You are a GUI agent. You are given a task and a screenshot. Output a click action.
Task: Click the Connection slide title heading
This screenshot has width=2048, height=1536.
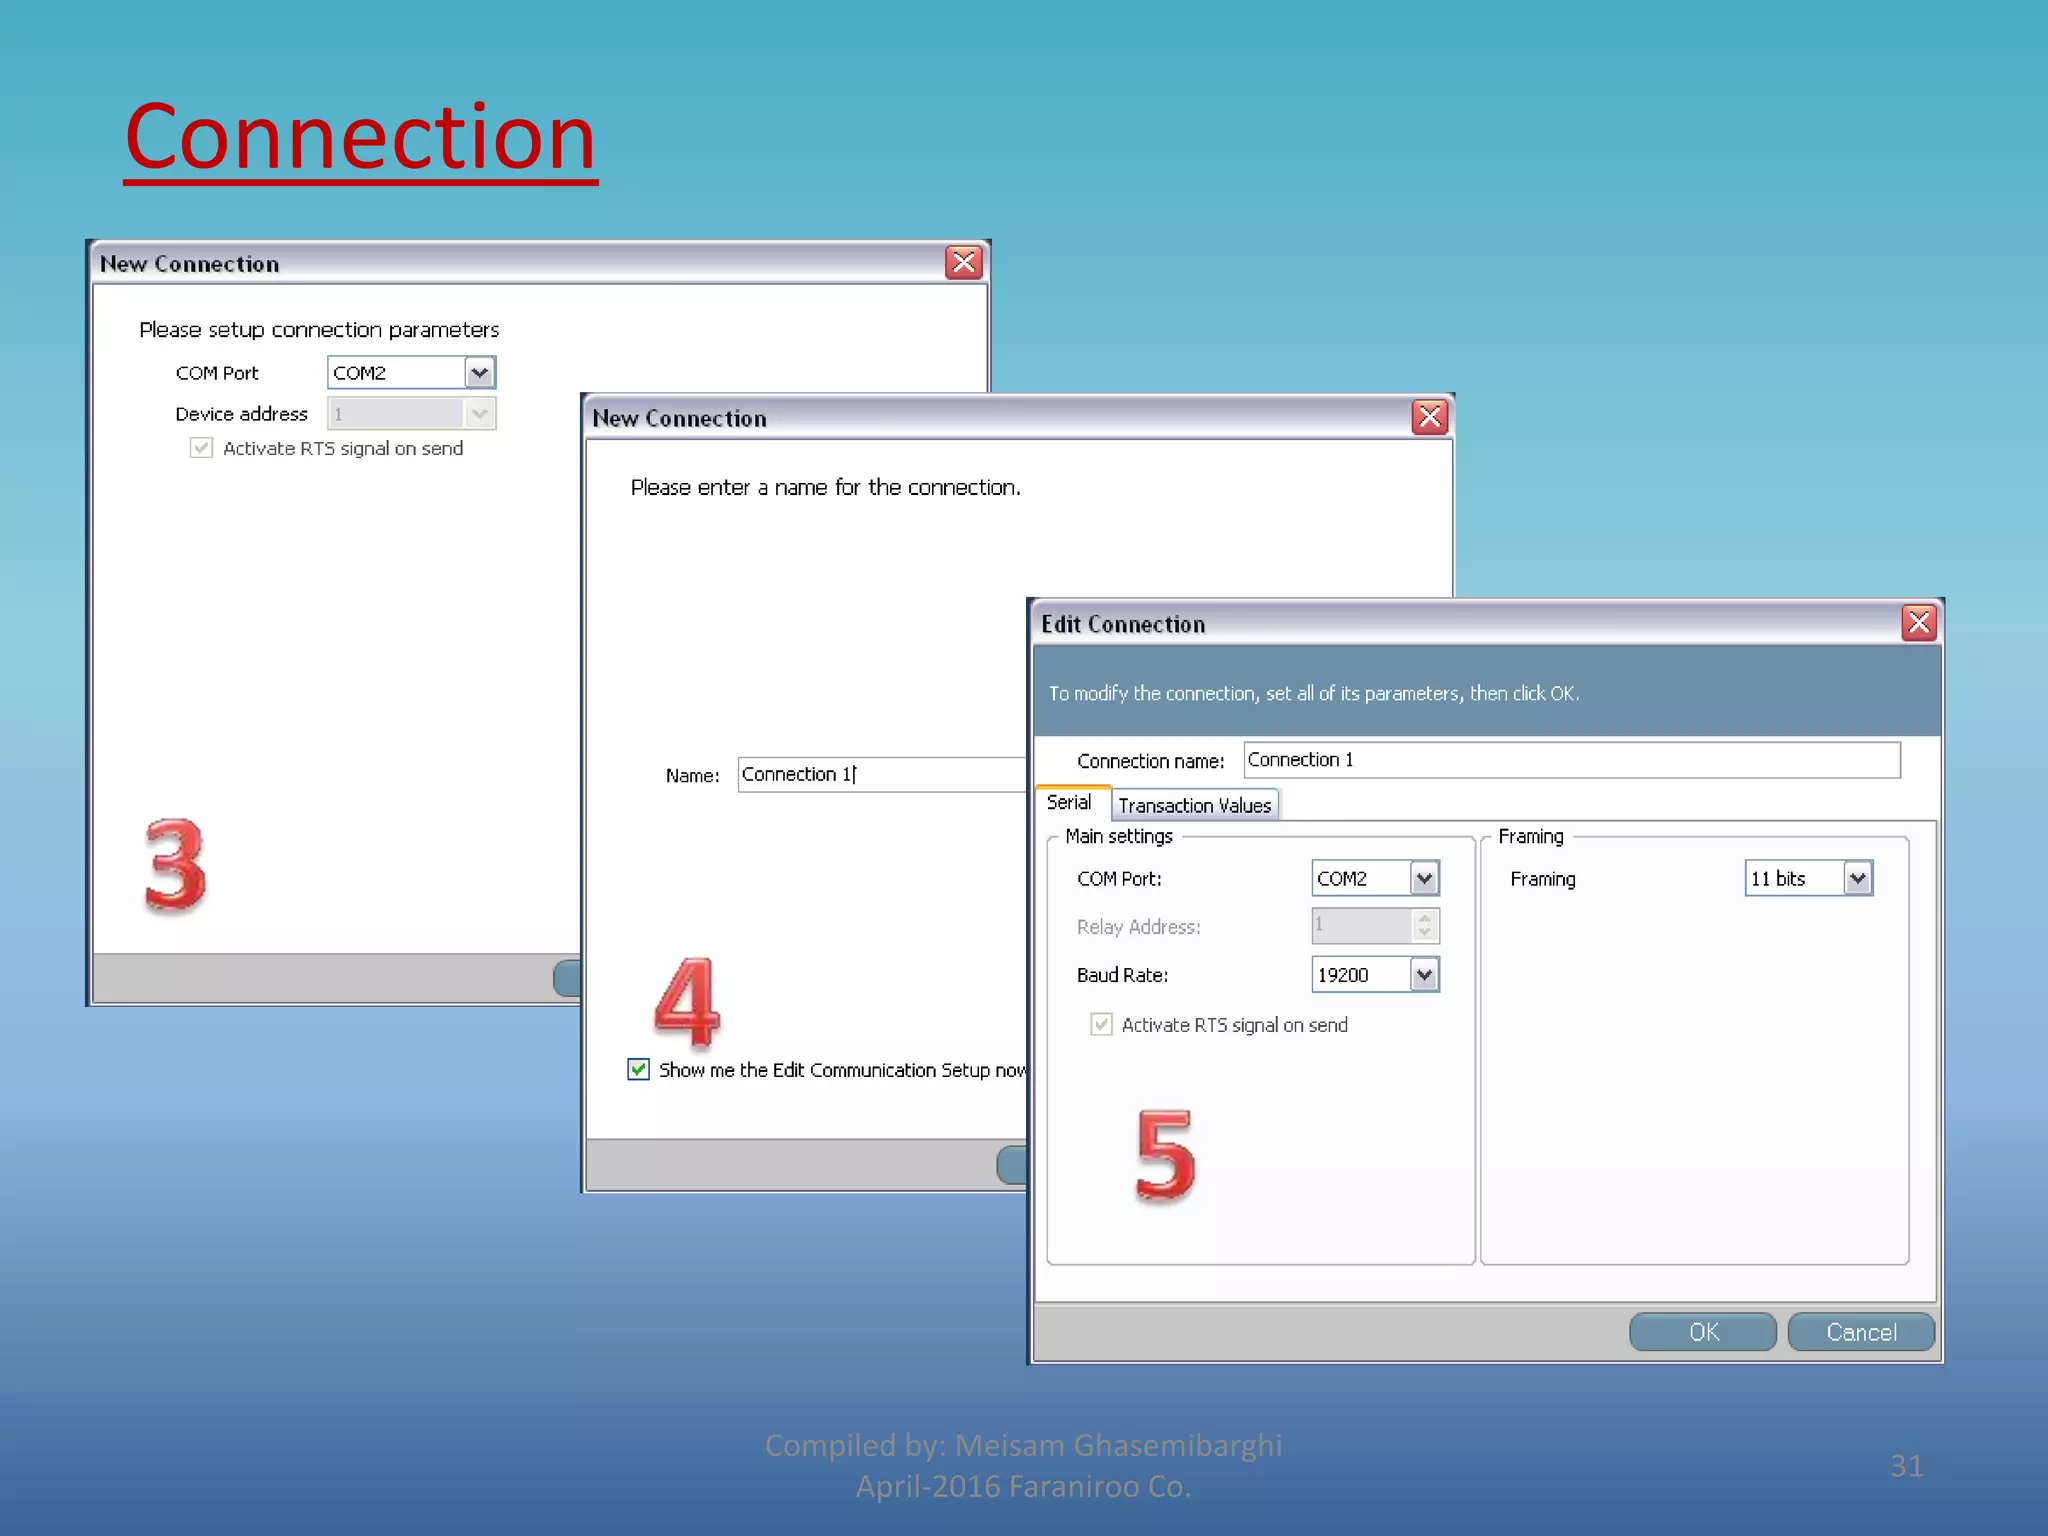360,137
